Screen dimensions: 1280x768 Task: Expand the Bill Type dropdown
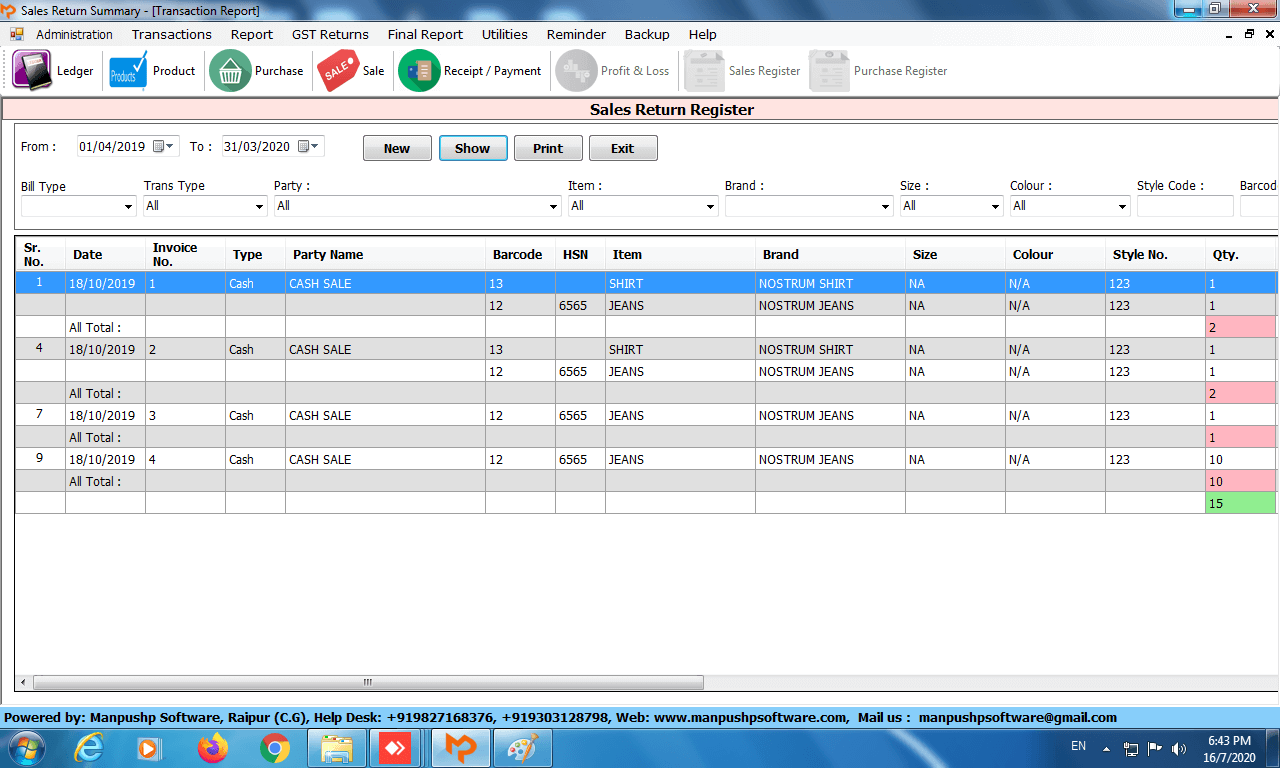pos(128,206)
